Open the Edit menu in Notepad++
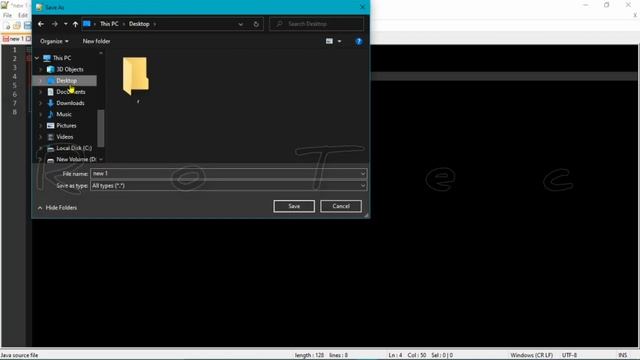 (x=23, y=15)
